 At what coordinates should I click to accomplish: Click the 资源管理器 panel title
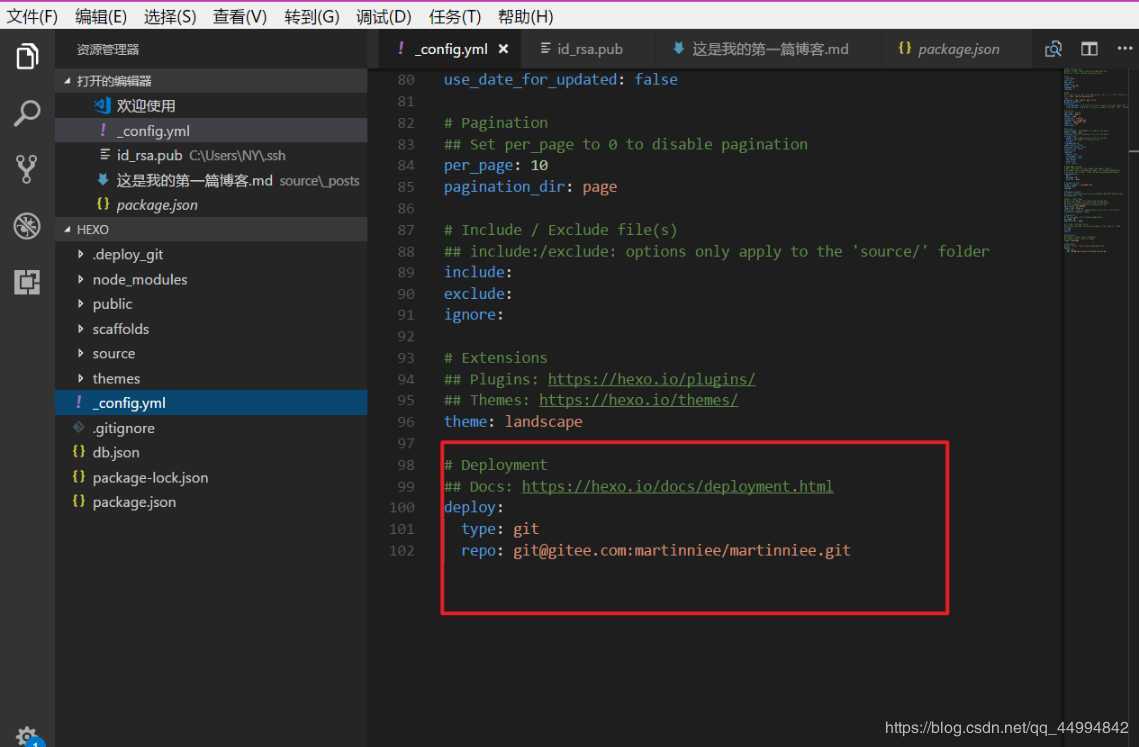click(108, 49)
